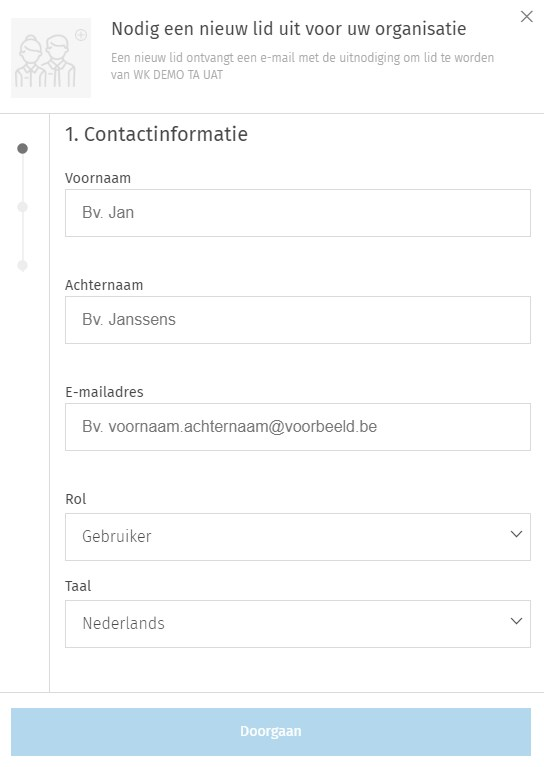Open the Taal dropdown showing Nederlands

(298, 624)
